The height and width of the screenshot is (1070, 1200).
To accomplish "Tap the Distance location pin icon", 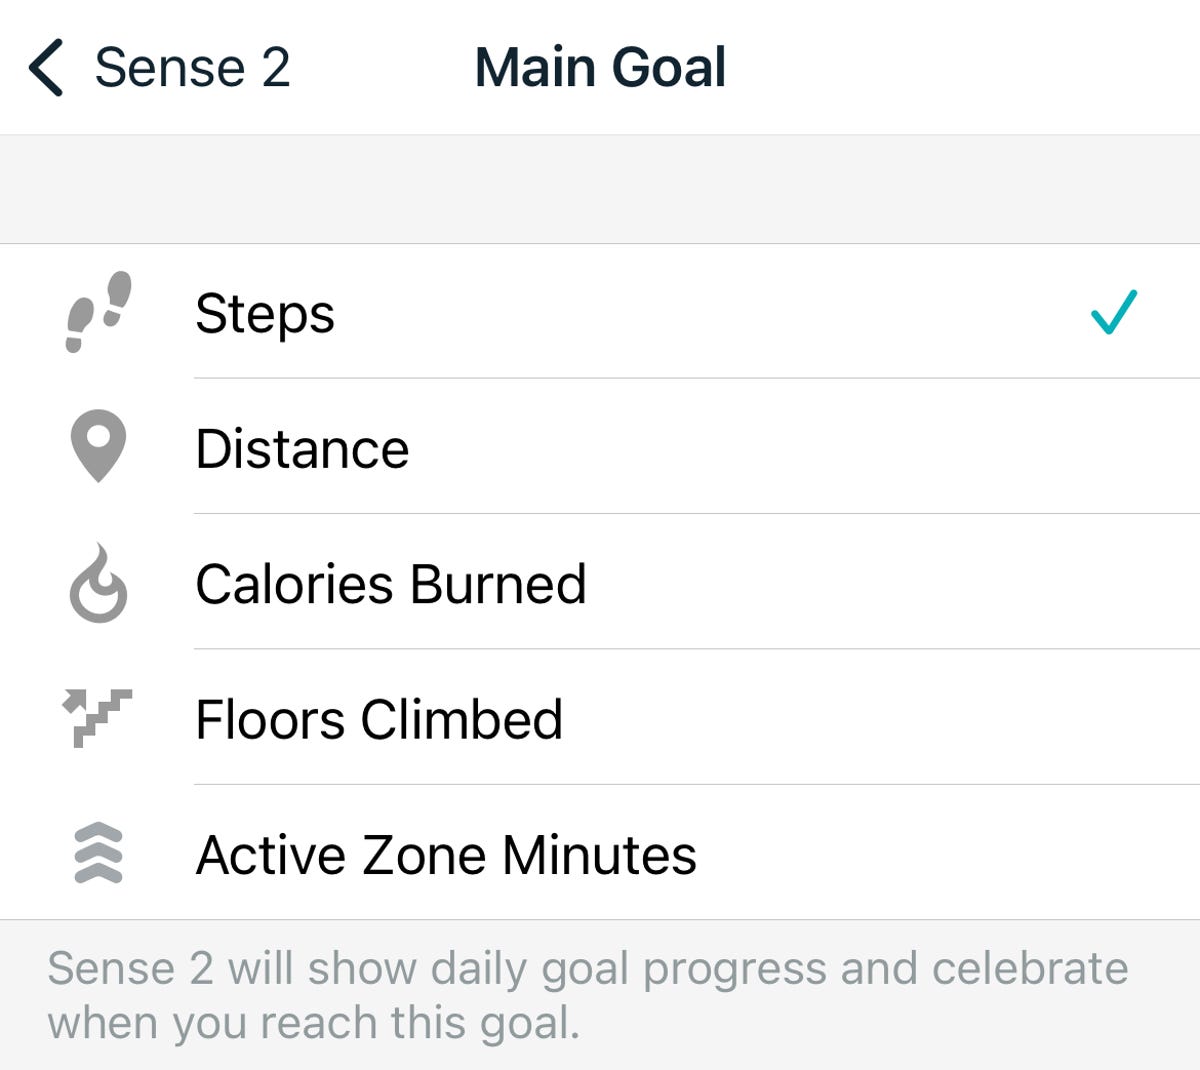I will pos(98,446).
